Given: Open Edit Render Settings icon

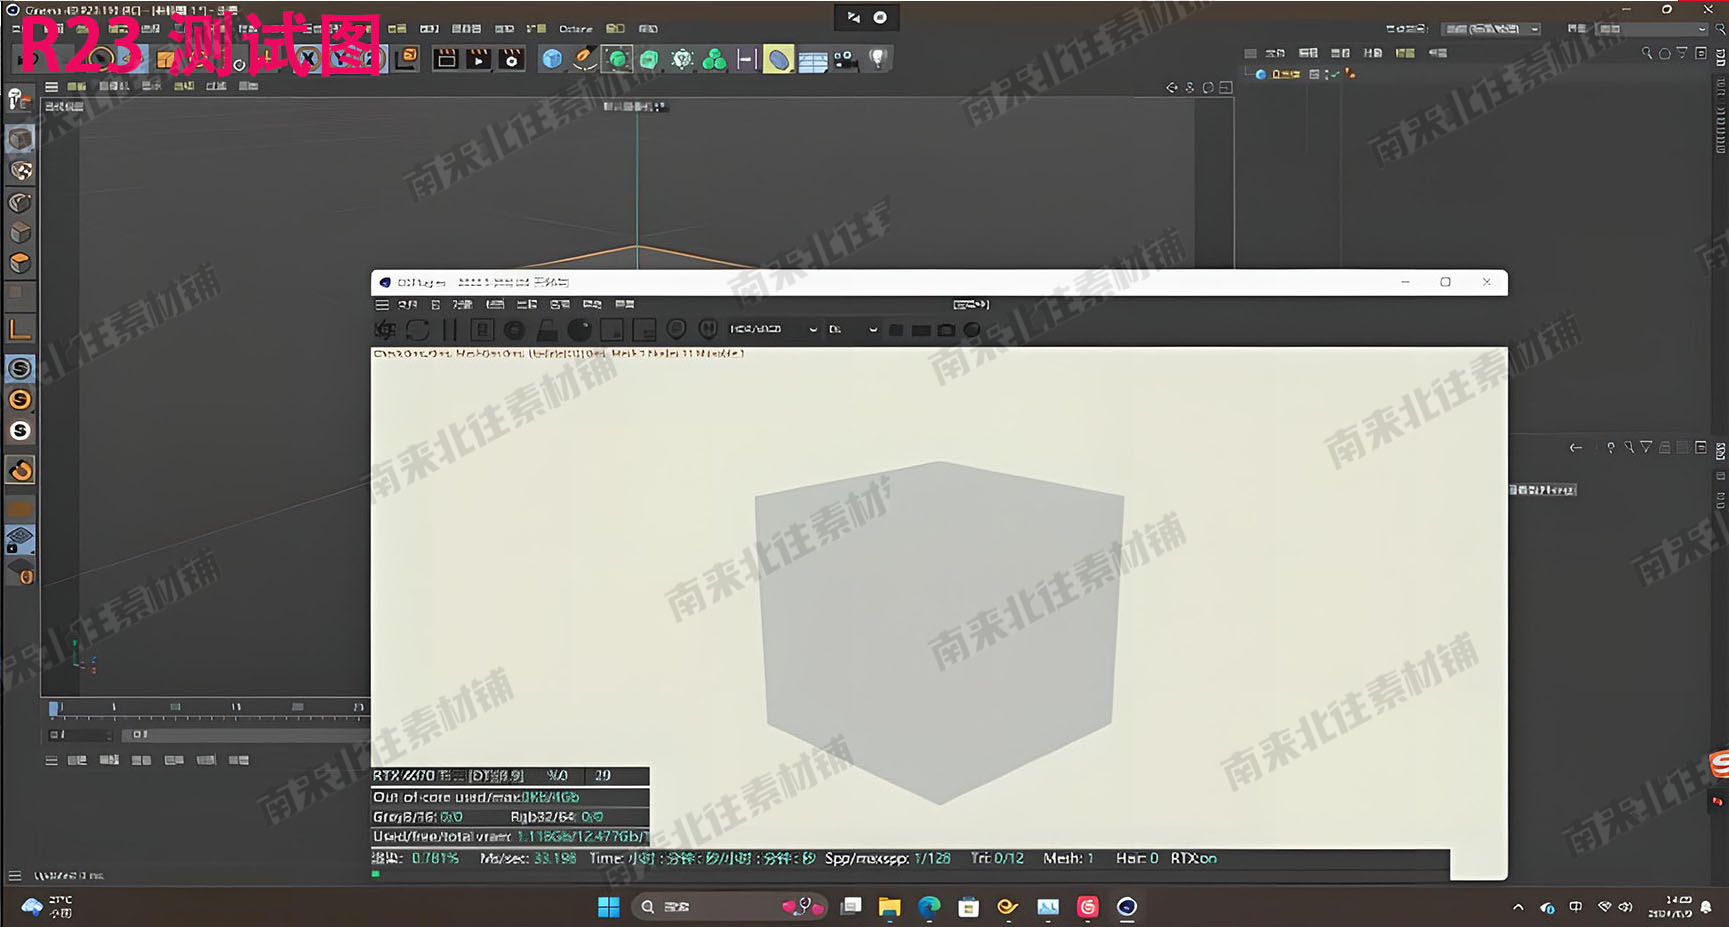Looking at the screenshot, I should click(x=512, y=59).
